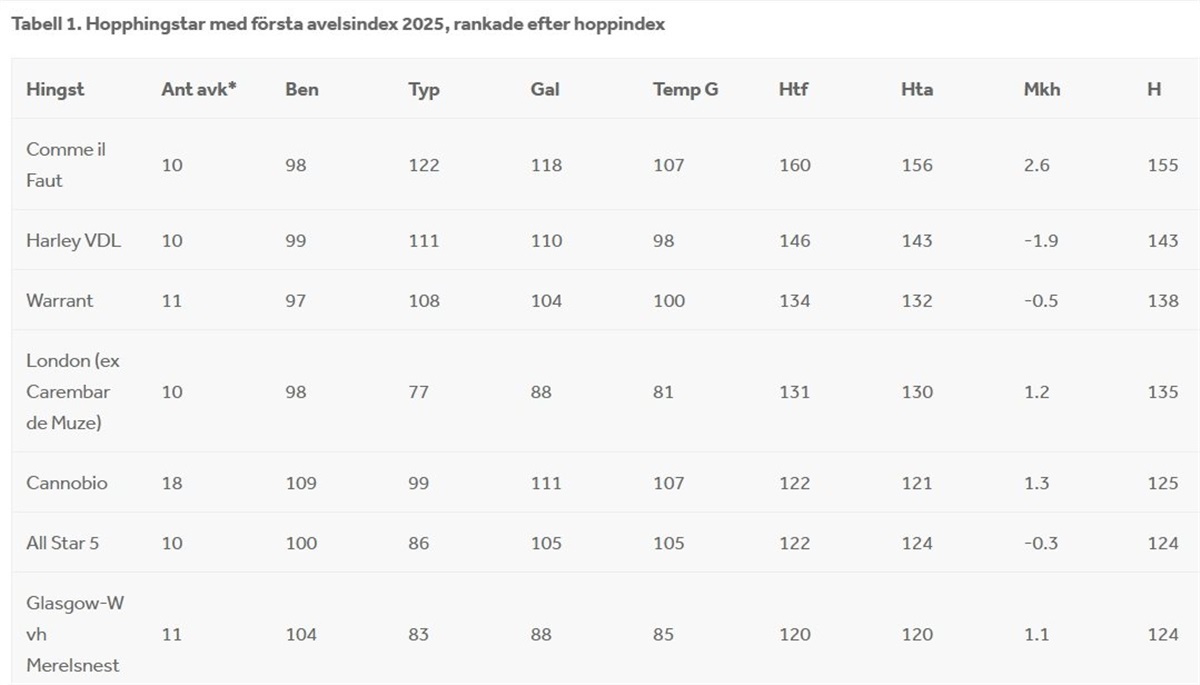Click Comme il Faut's Htf value 160
The height and width of the screenshot is (685, 1200).
click(795, 165)
